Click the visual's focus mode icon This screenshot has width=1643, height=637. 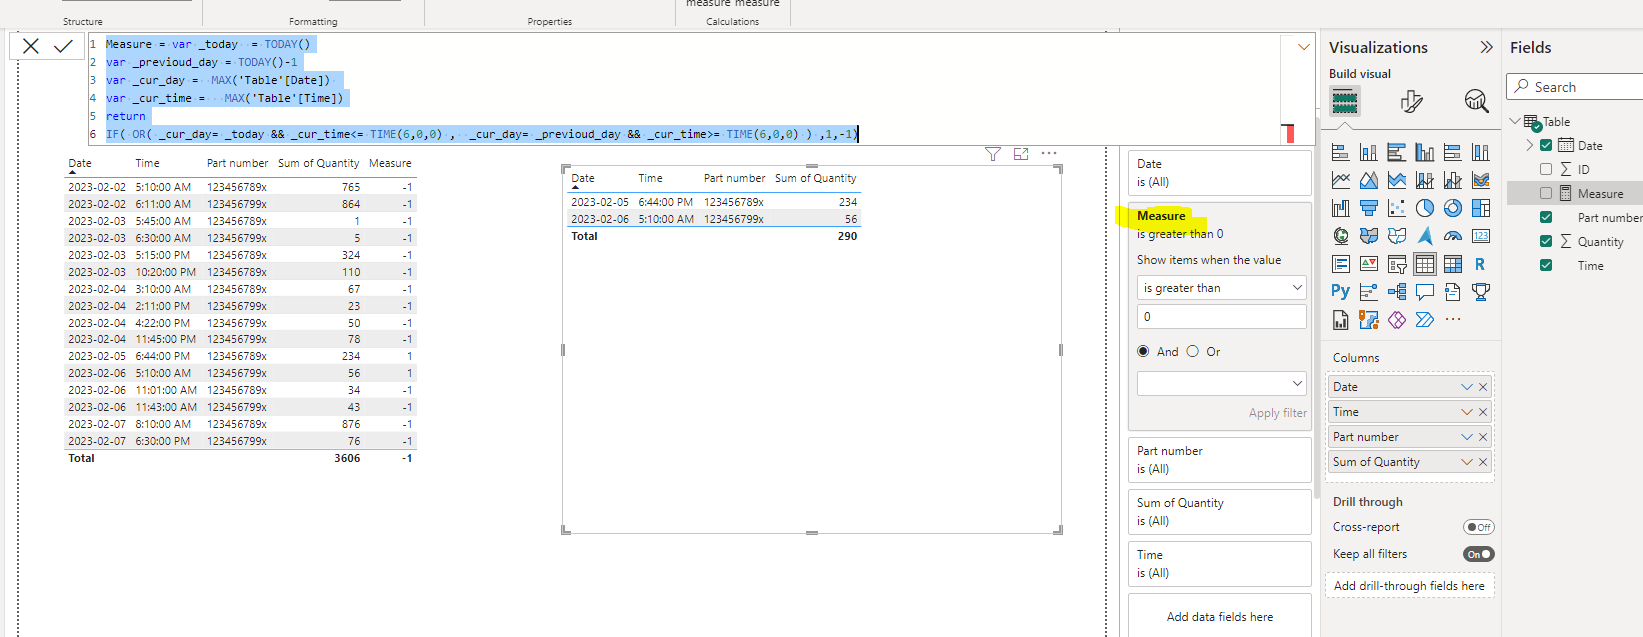[1021, 154]
